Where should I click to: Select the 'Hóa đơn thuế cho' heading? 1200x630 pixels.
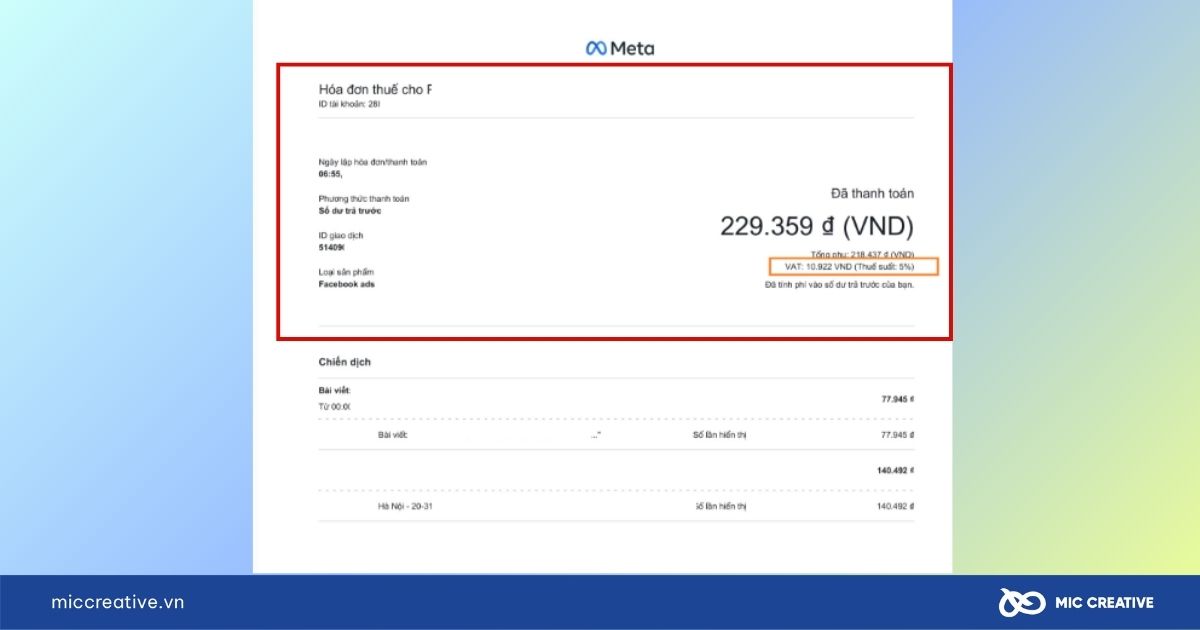[375, 89]
